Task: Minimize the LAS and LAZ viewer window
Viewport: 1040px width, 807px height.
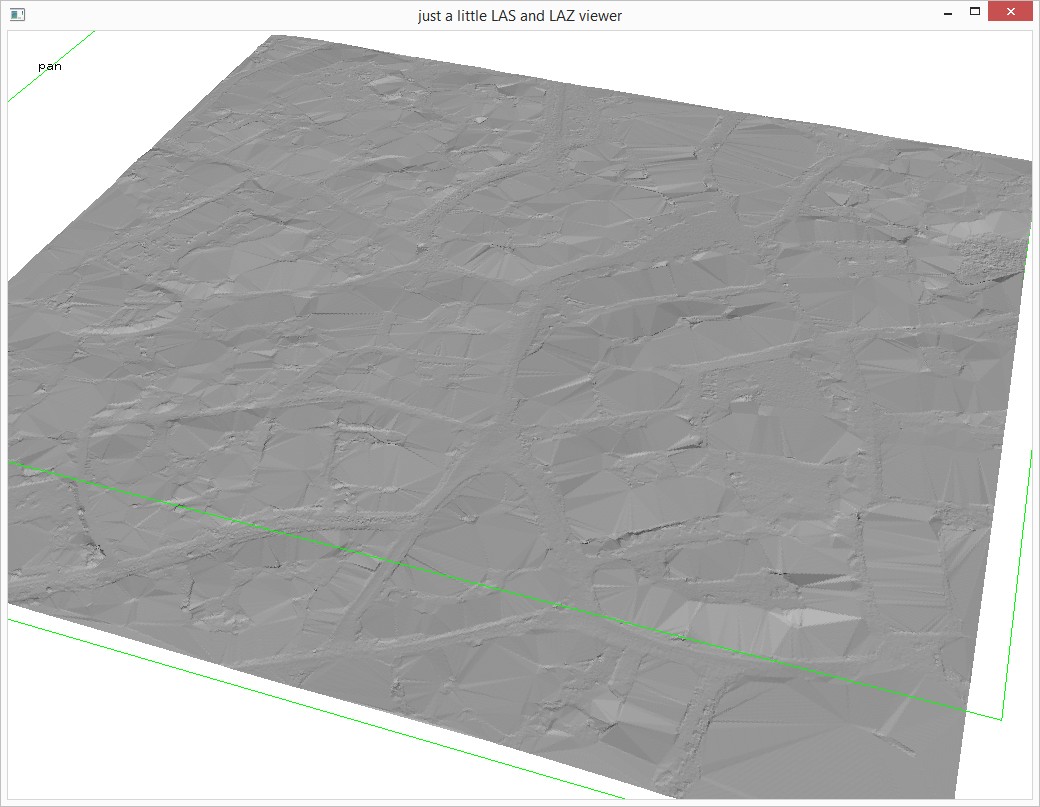Action: pyautogui.click(x=946, y=14)
